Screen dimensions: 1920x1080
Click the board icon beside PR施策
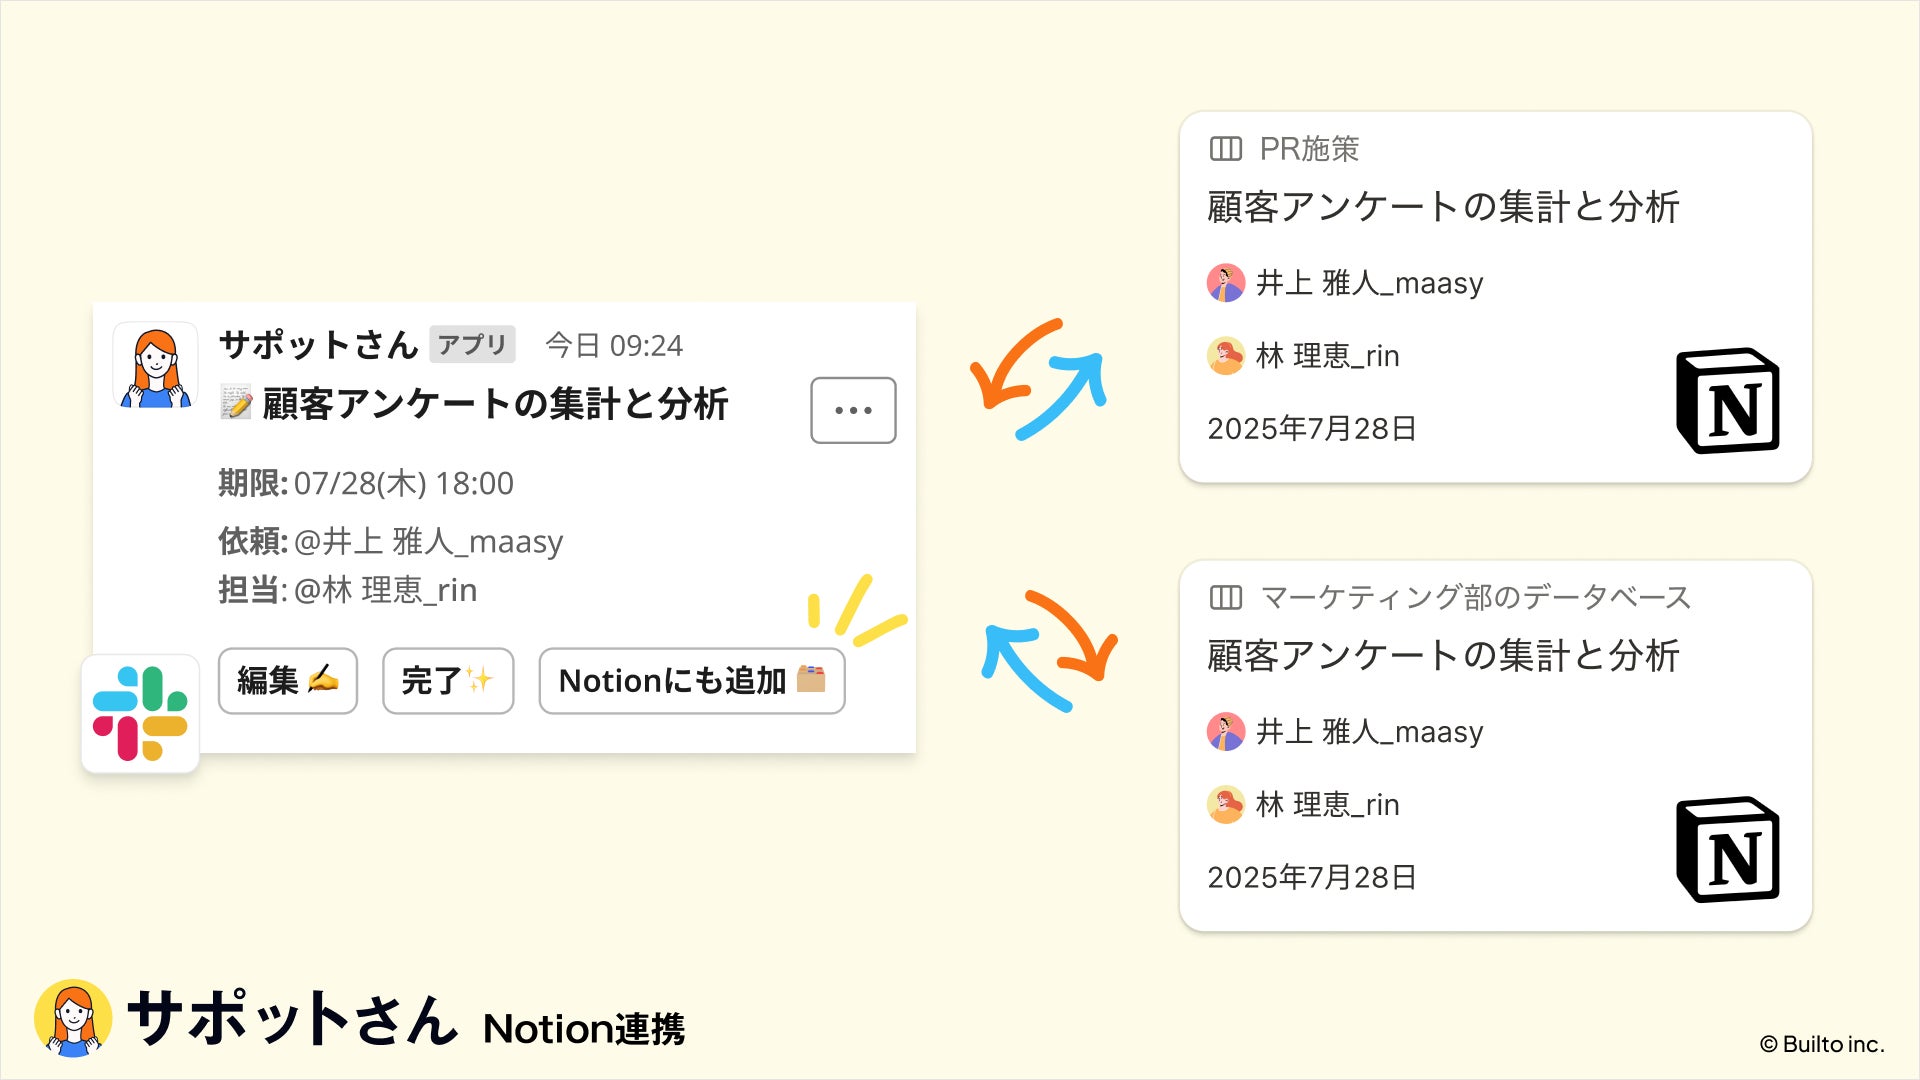pyautogui.click(x=1225, y=149)
